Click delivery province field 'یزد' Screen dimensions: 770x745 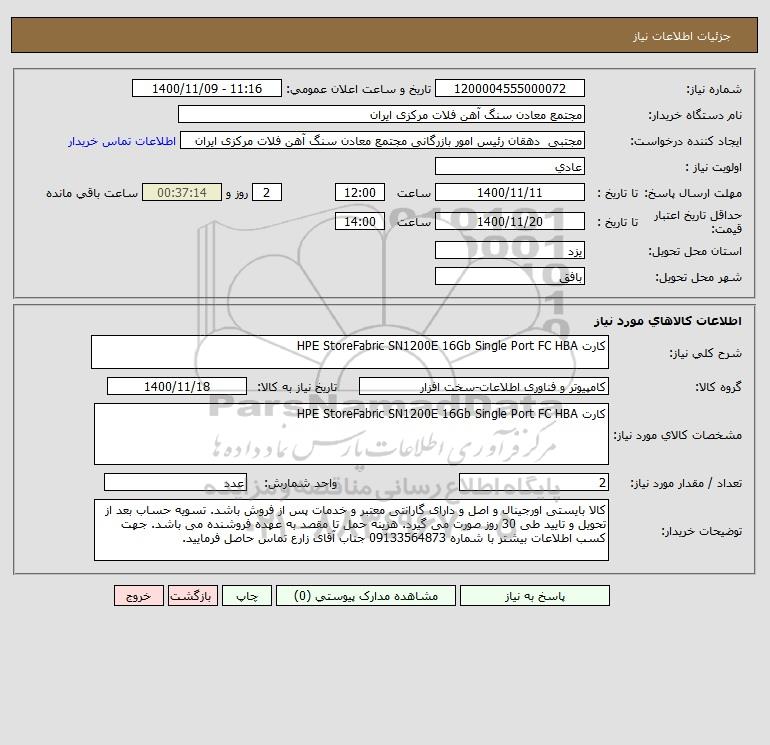click(x=510, y=250)
